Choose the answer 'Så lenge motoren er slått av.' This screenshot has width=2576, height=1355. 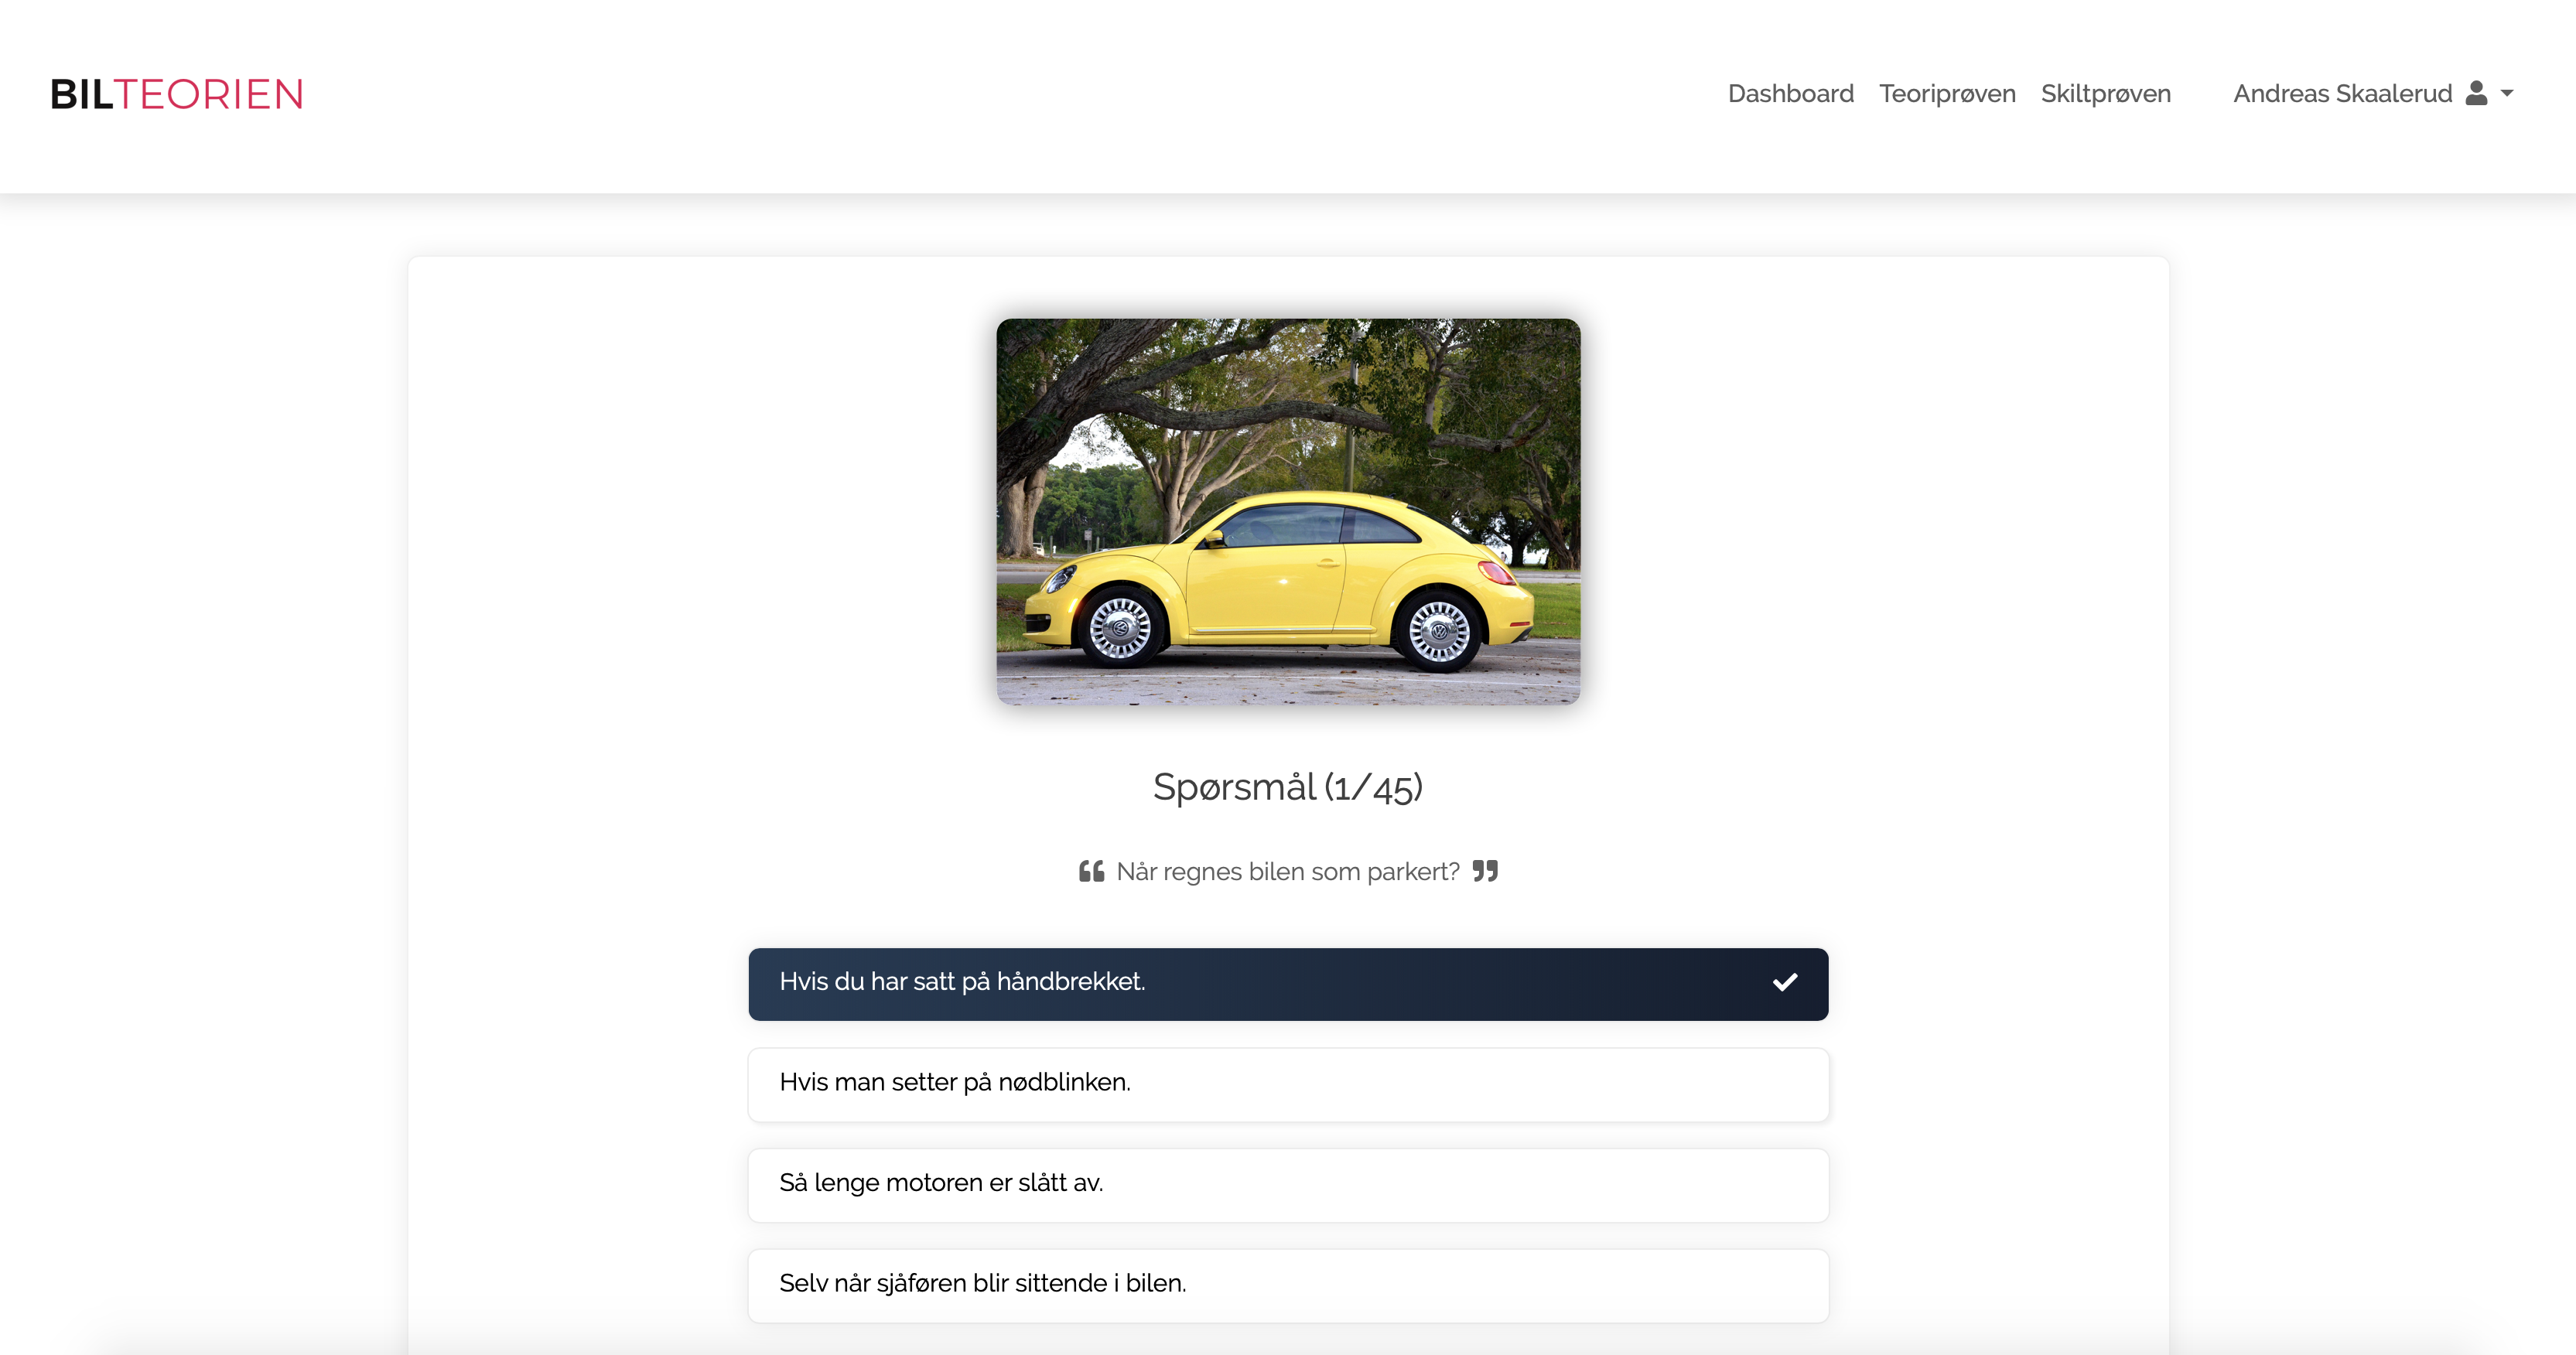pyautogui.click(x=1287, y=1184)
